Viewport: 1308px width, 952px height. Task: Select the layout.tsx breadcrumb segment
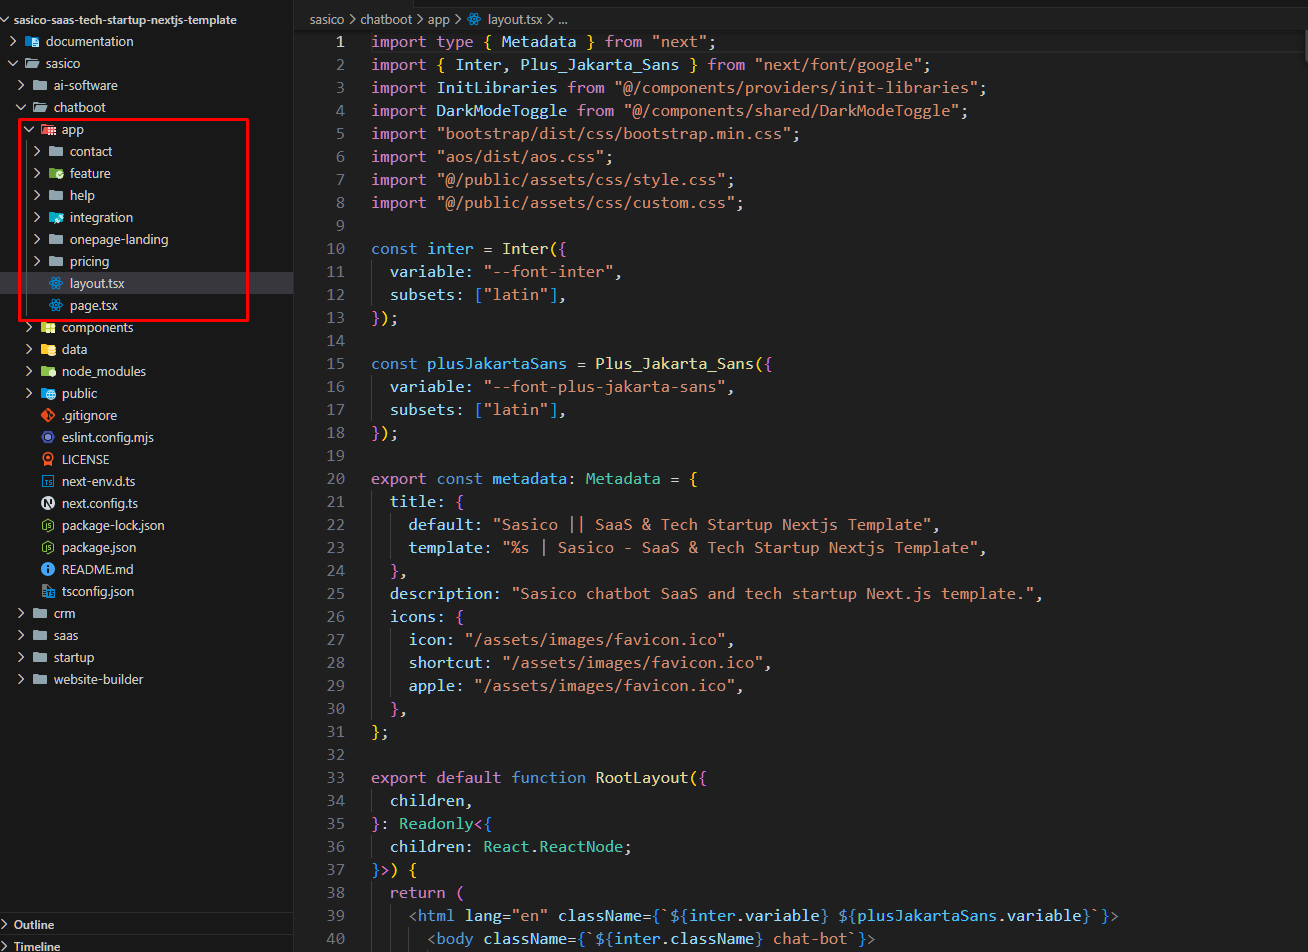click(516, 19)
